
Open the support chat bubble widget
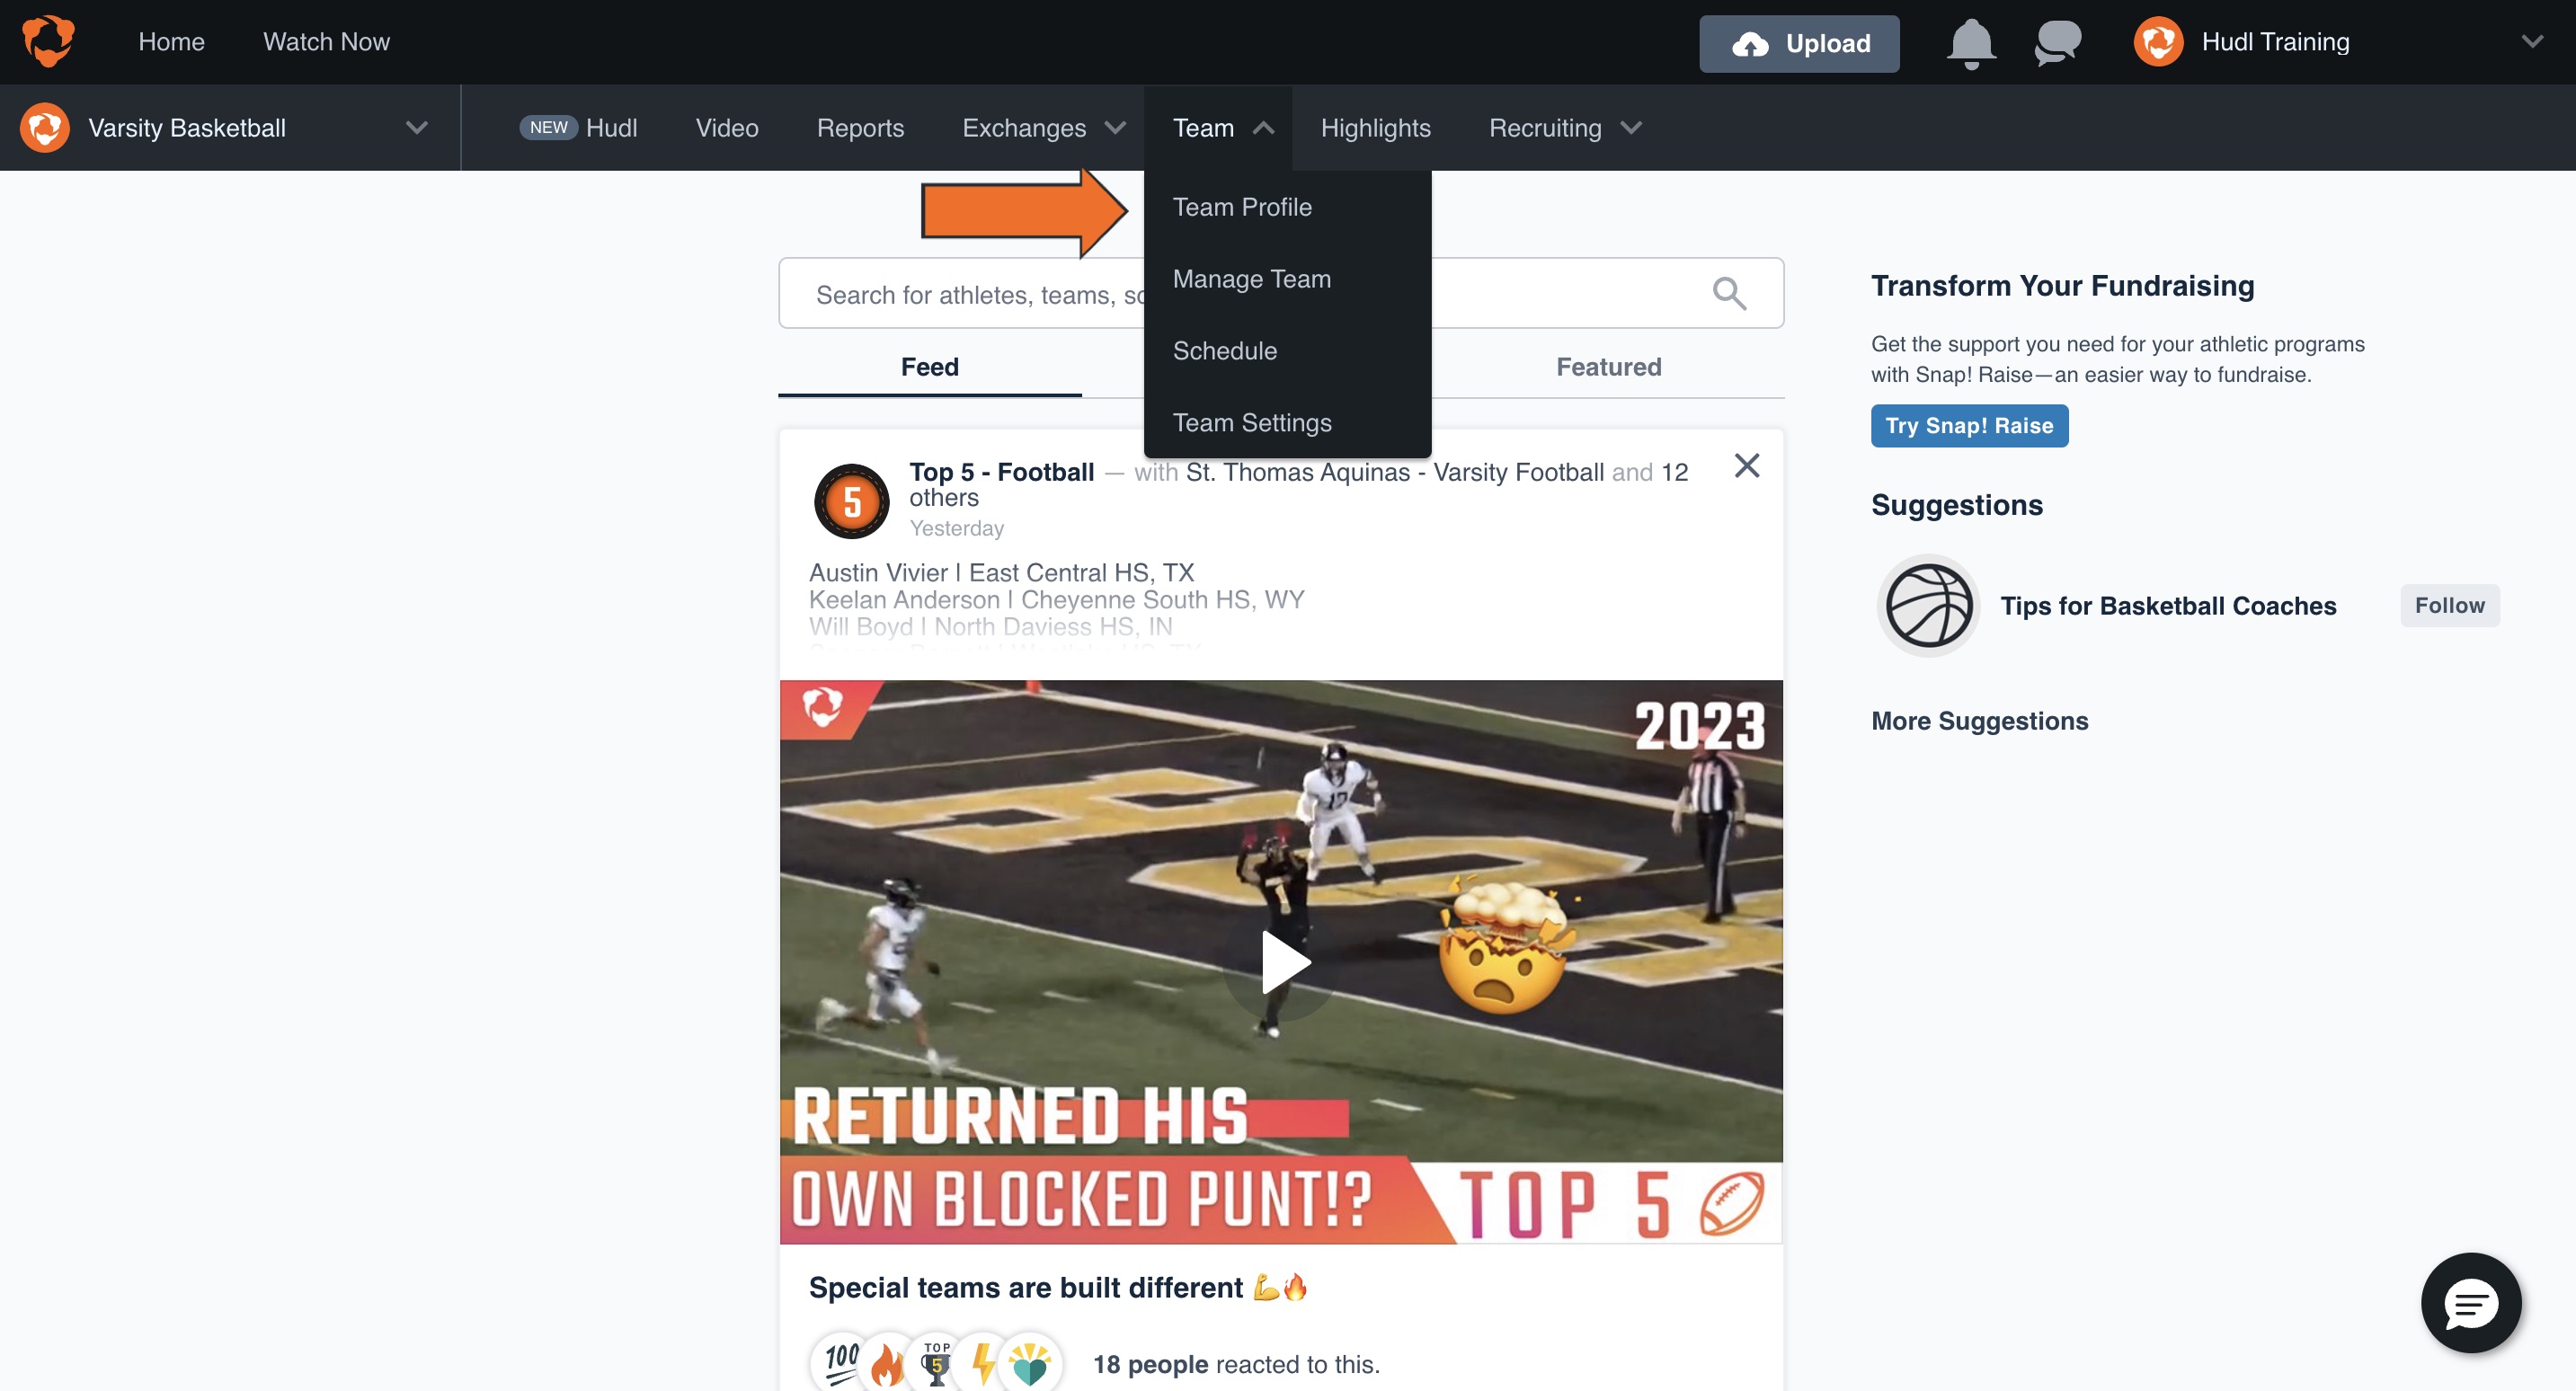point(2470,1302)
